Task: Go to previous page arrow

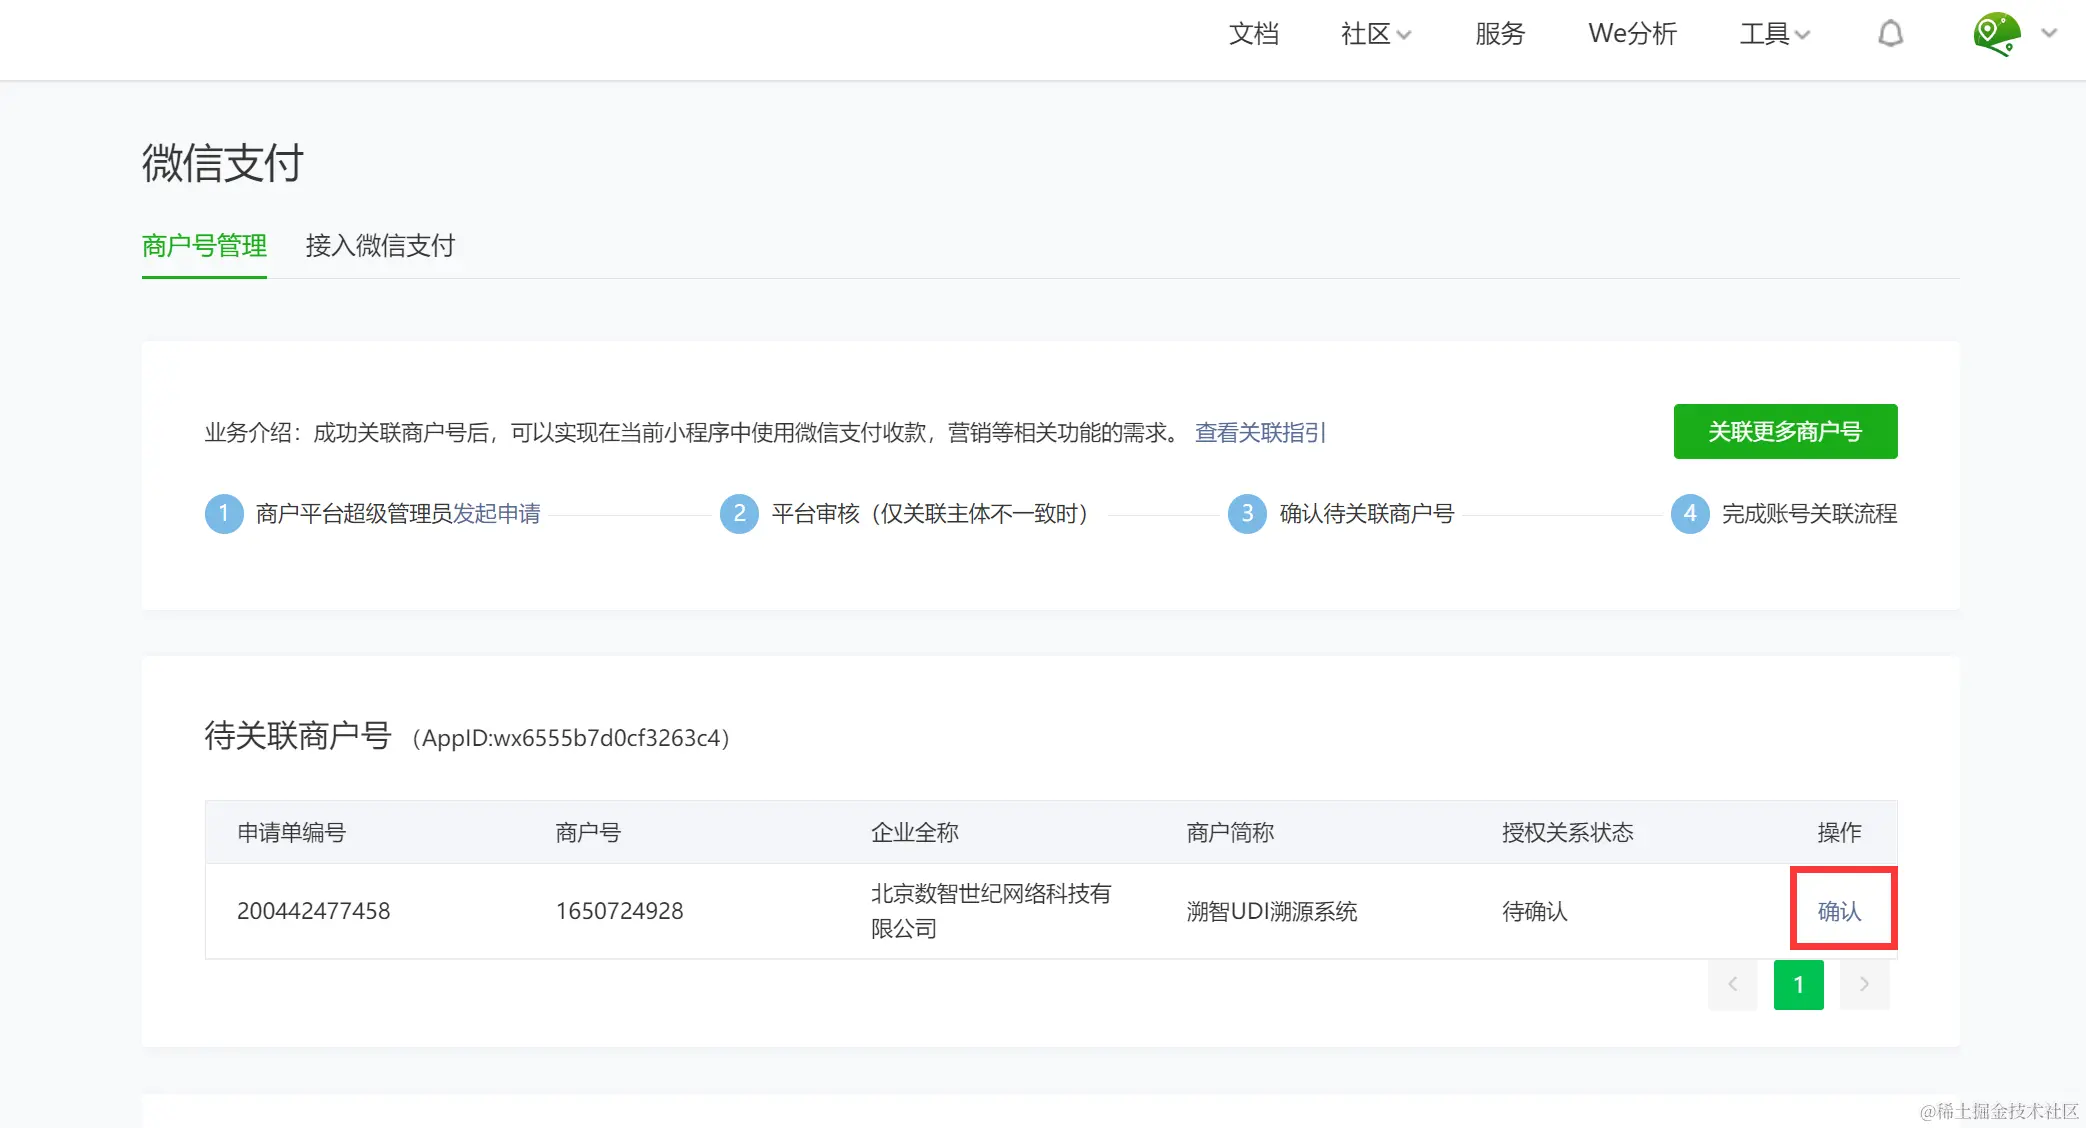Action: [x=1732, y=985]
